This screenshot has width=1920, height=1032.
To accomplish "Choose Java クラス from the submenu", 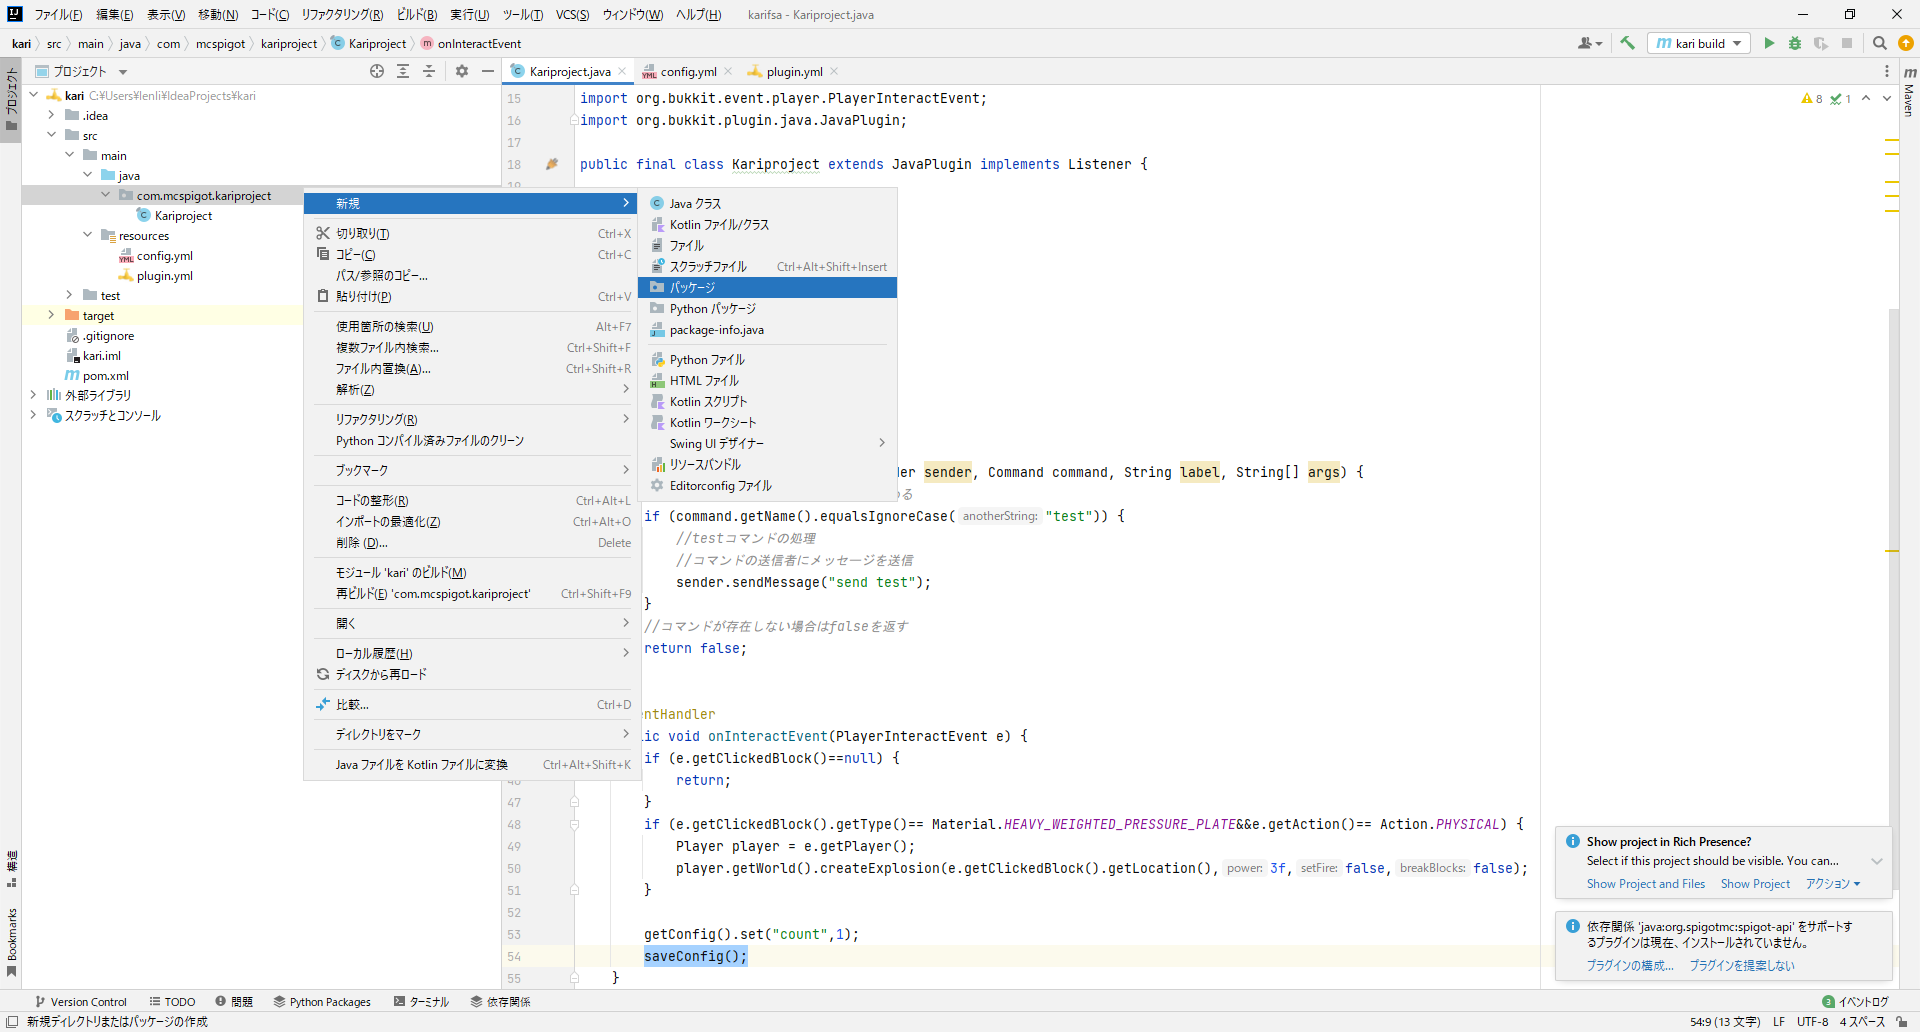I will click(x=695, y=204).
